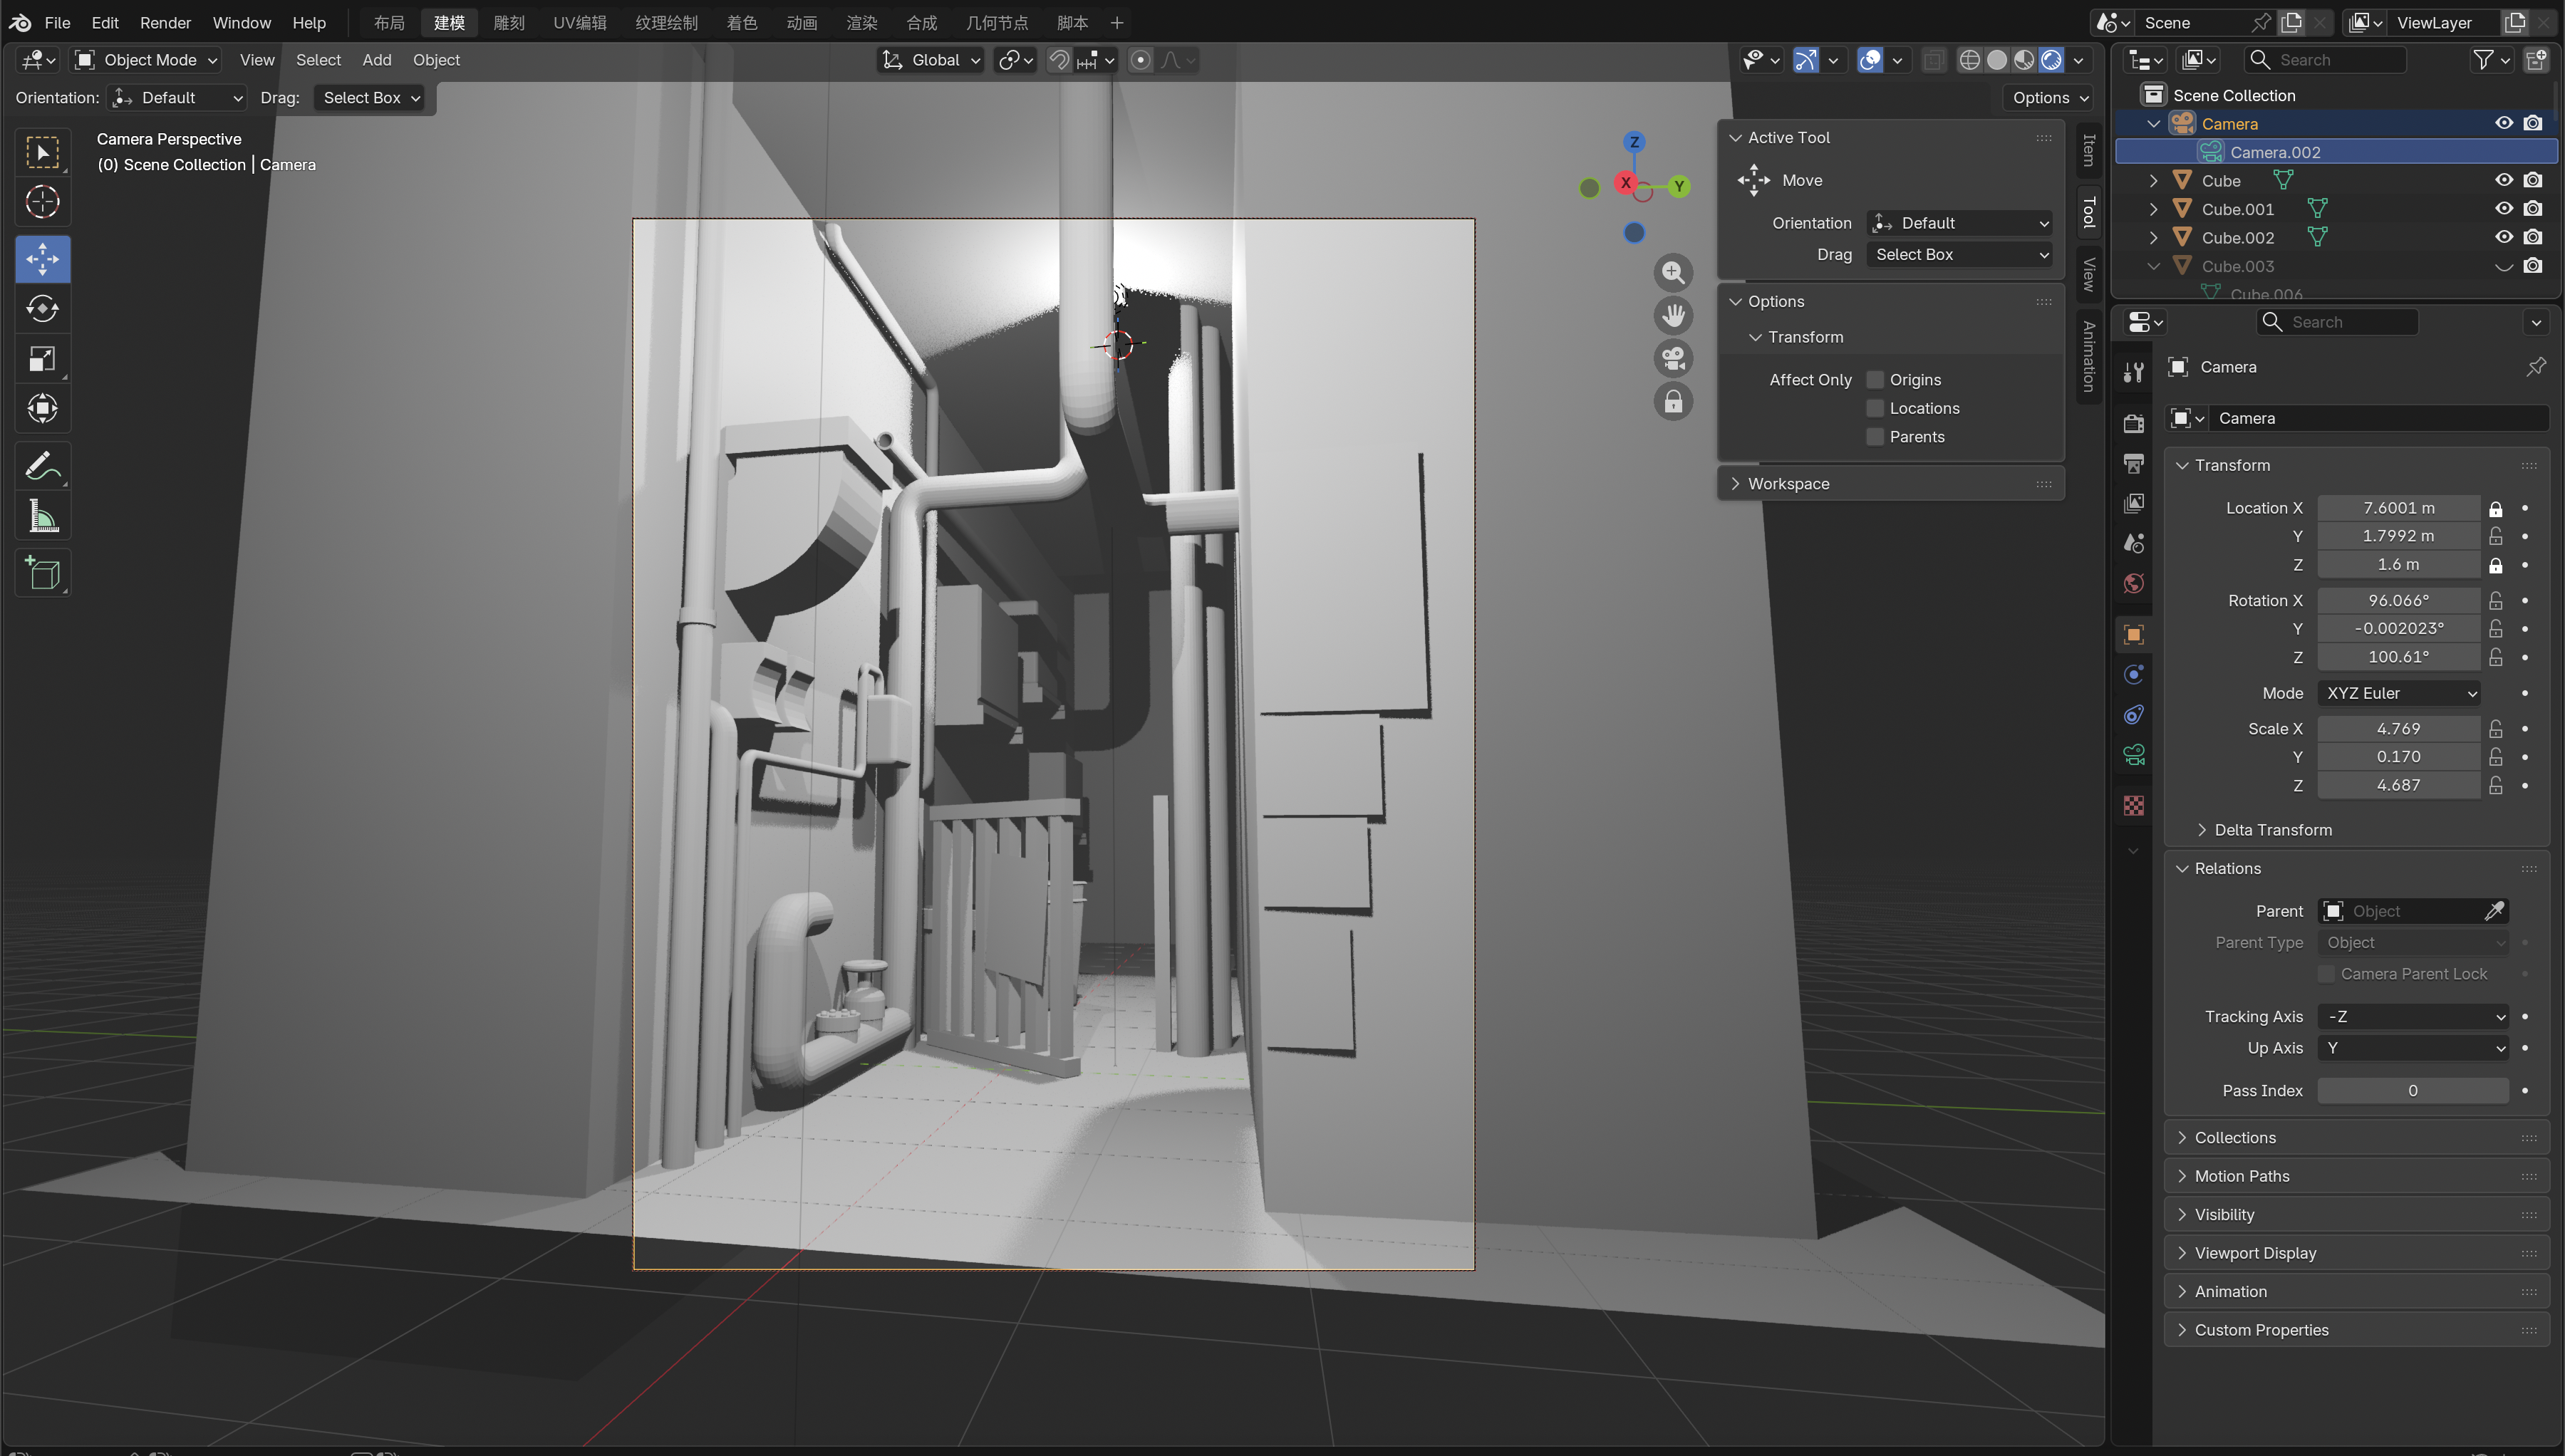2565x1456 pixels.
Task: Open the Global transform orientation dropdown
Action: (931, 60)
